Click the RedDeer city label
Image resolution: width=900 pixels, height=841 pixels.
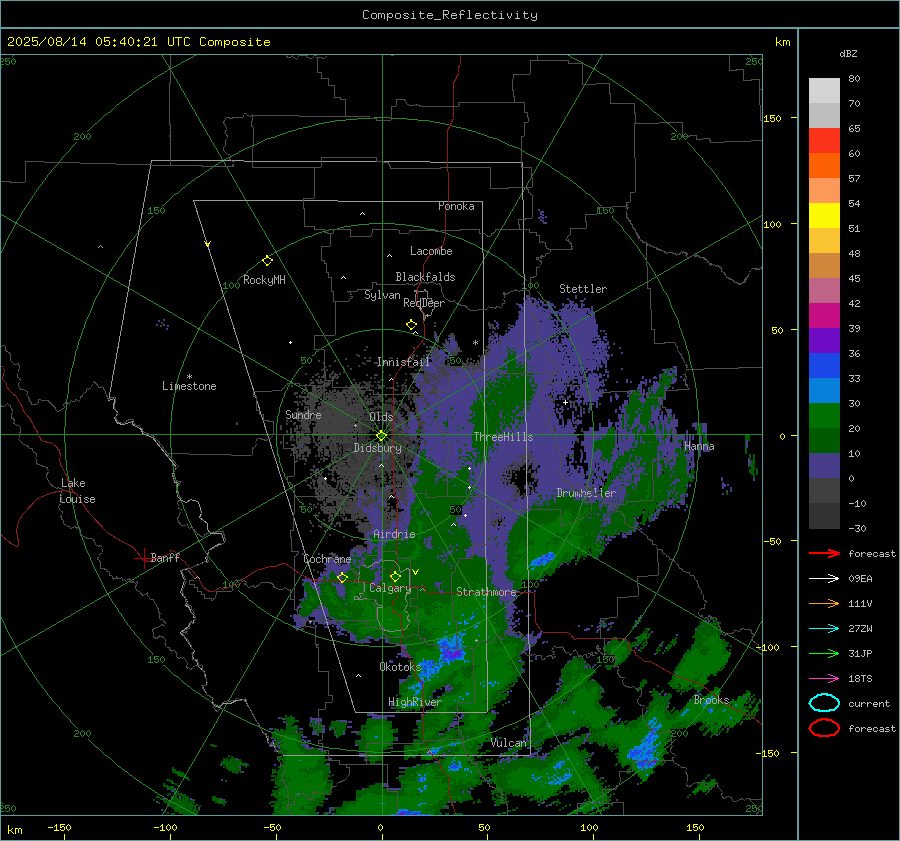[x=424, y=303]
